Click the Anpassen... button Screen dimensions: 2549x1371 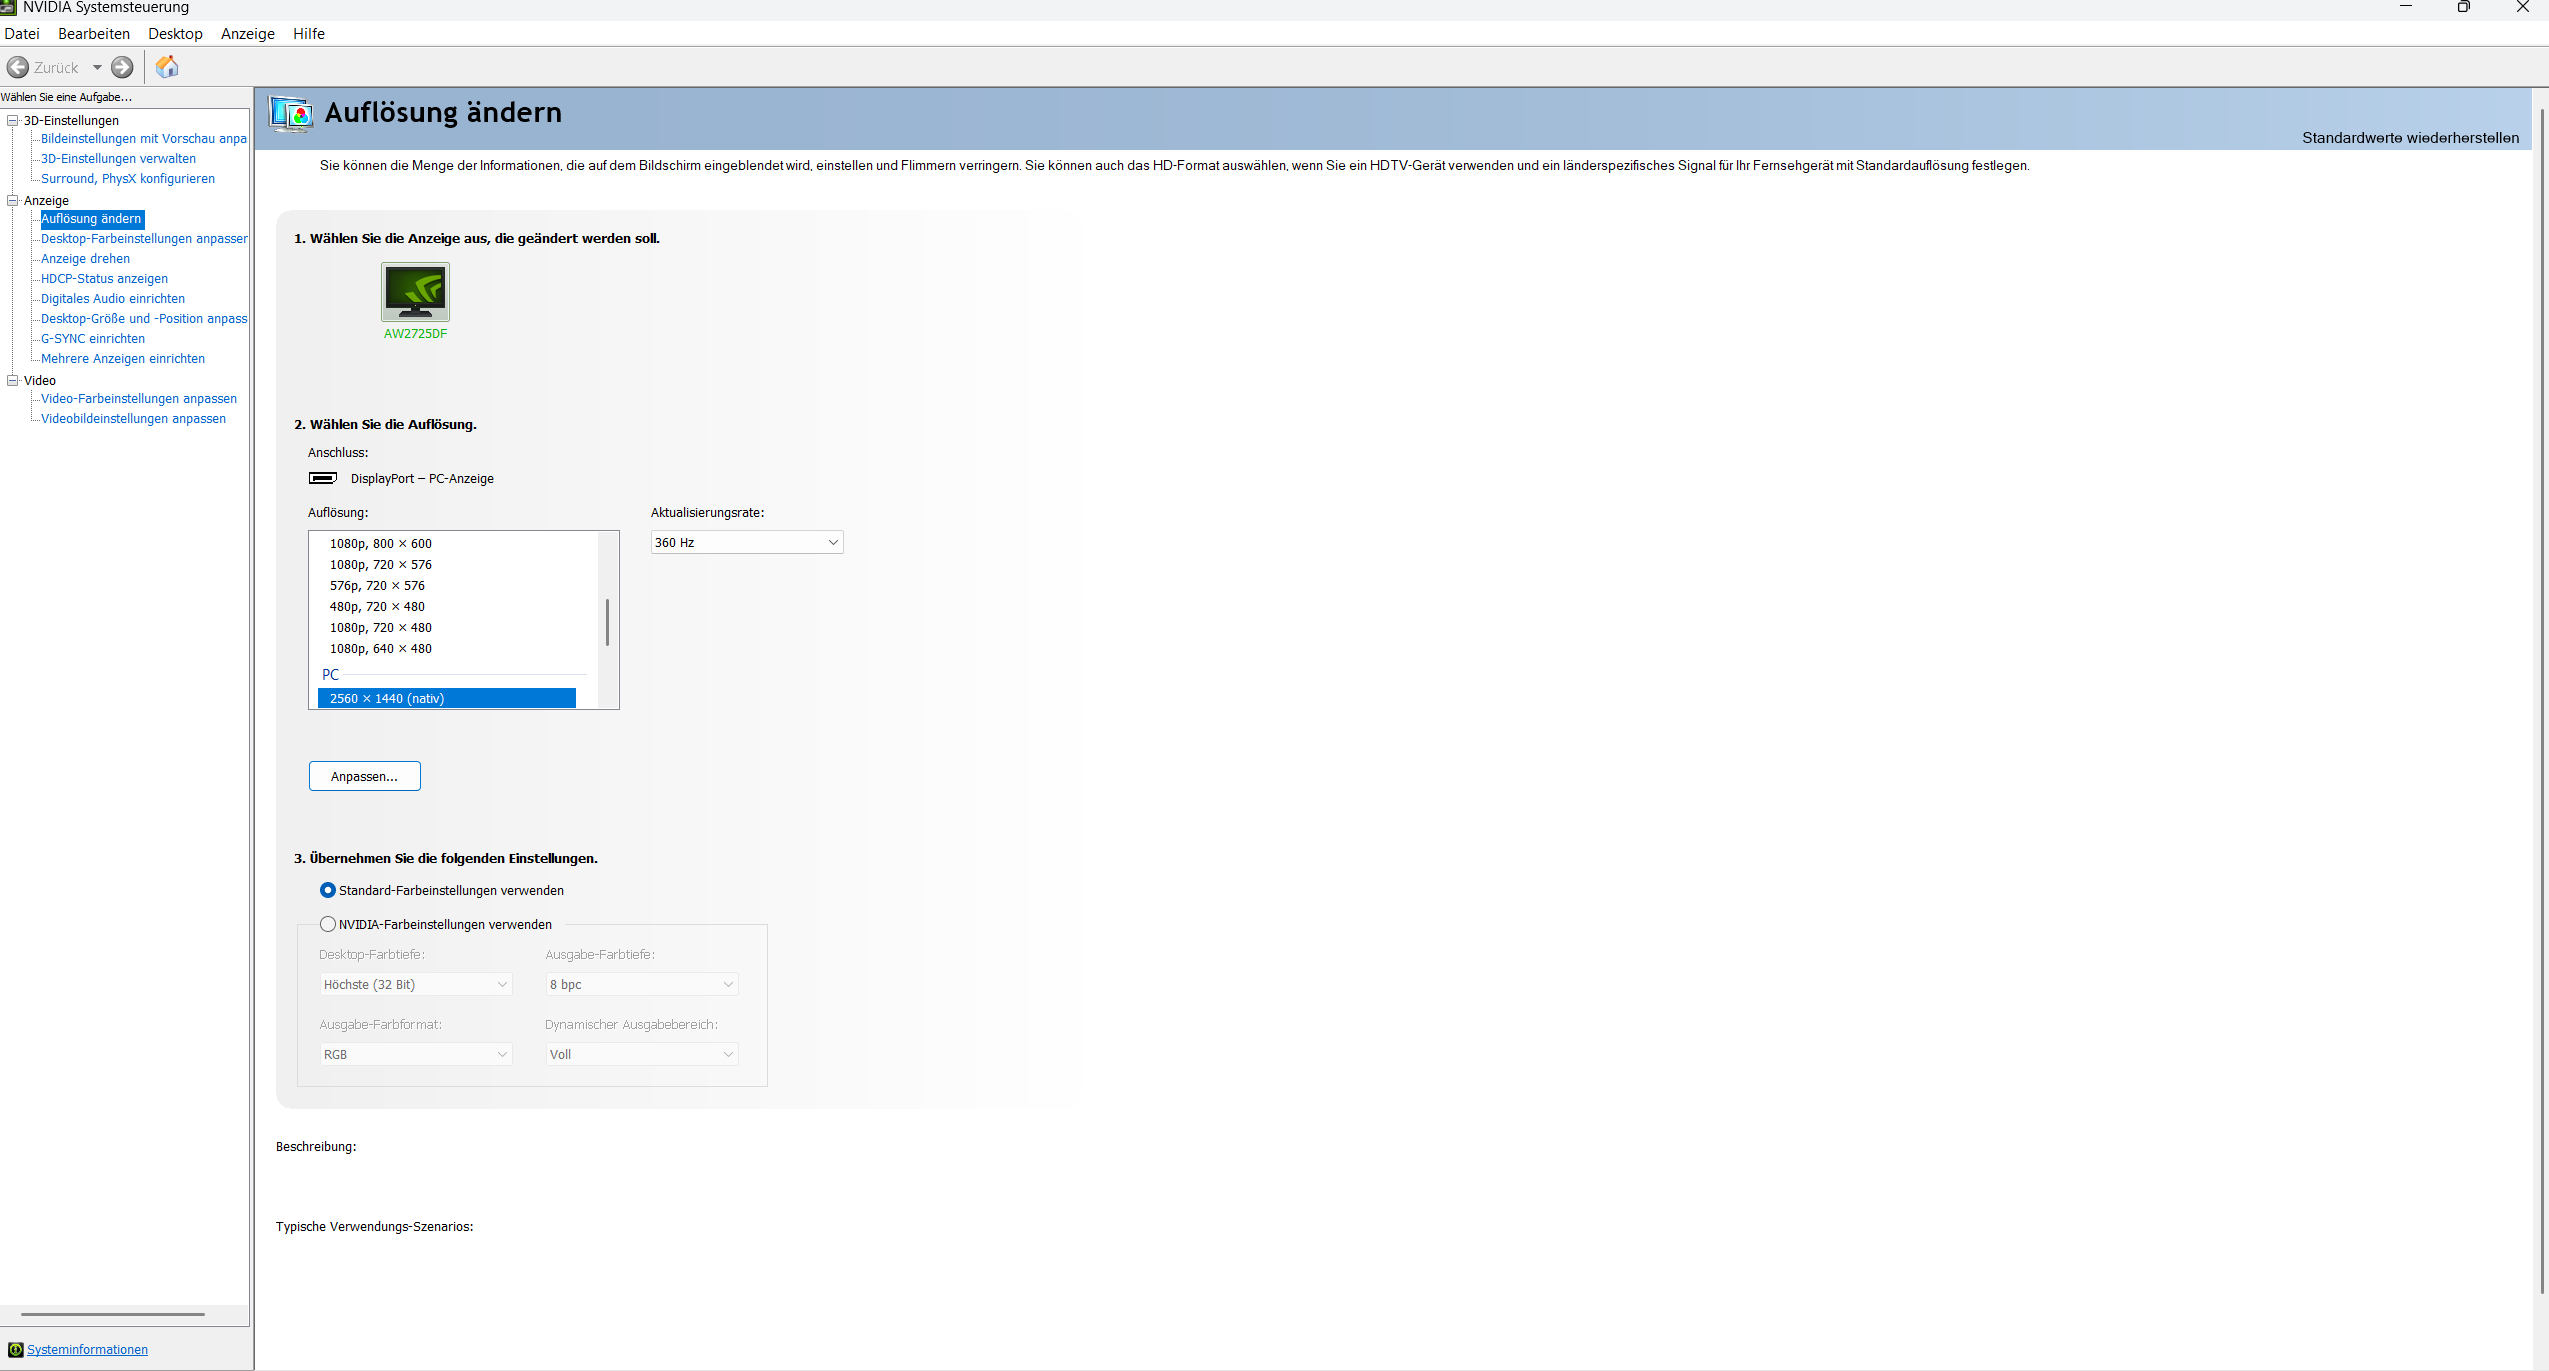click(364, 776)
